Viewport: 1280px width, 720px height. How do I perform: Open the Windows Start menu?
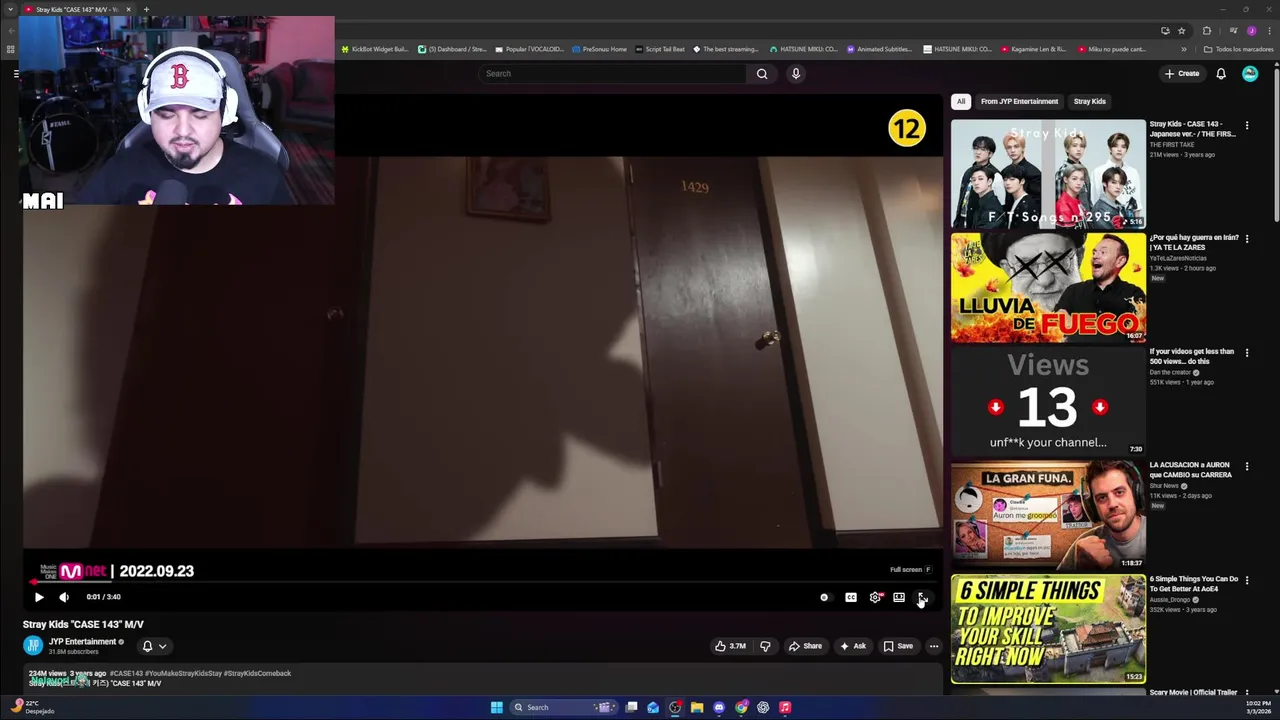tap(496, 707)
